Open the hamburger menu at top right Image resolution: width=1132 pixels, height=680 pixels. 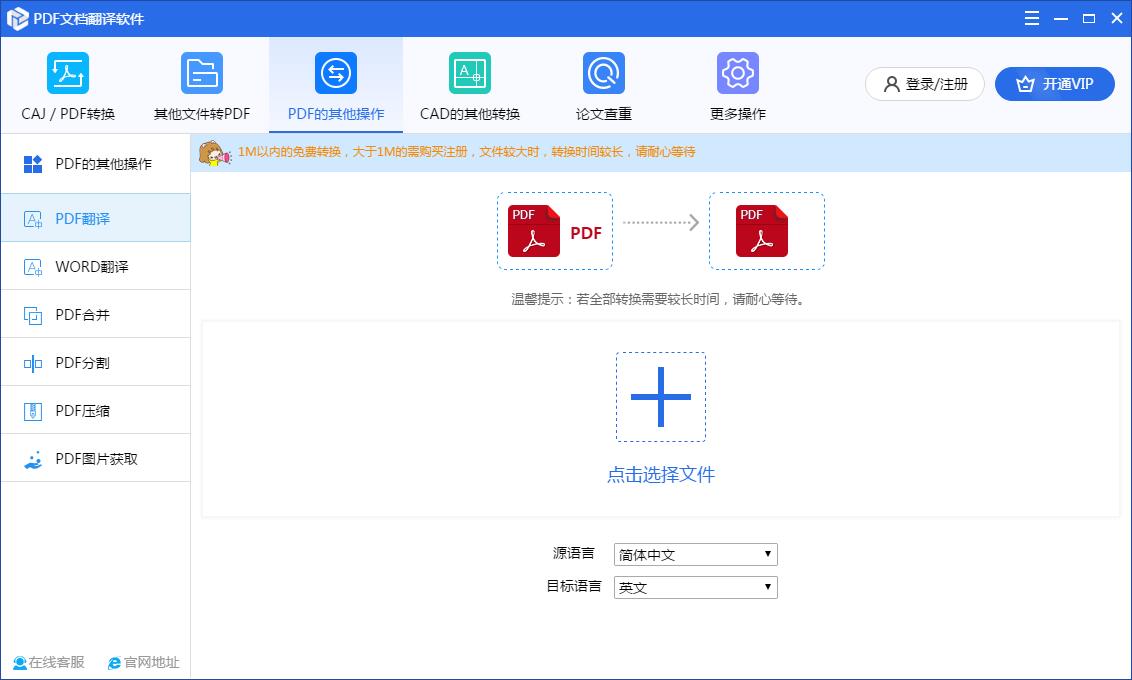(x=1031, y=17)
